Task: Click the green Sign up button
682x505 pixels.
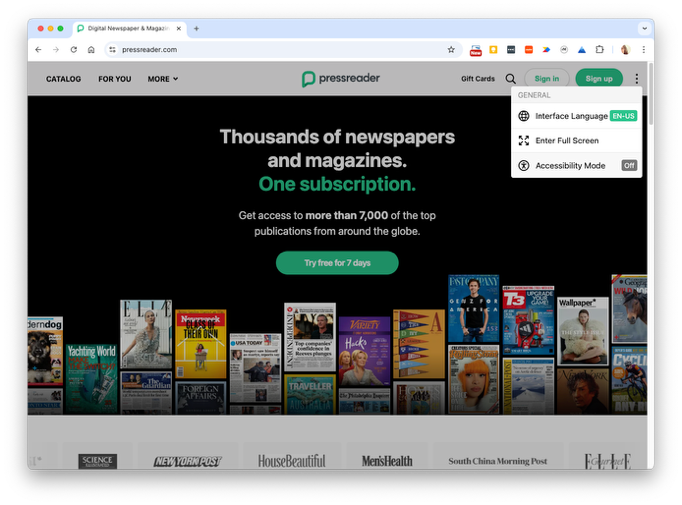Action: 599,79
